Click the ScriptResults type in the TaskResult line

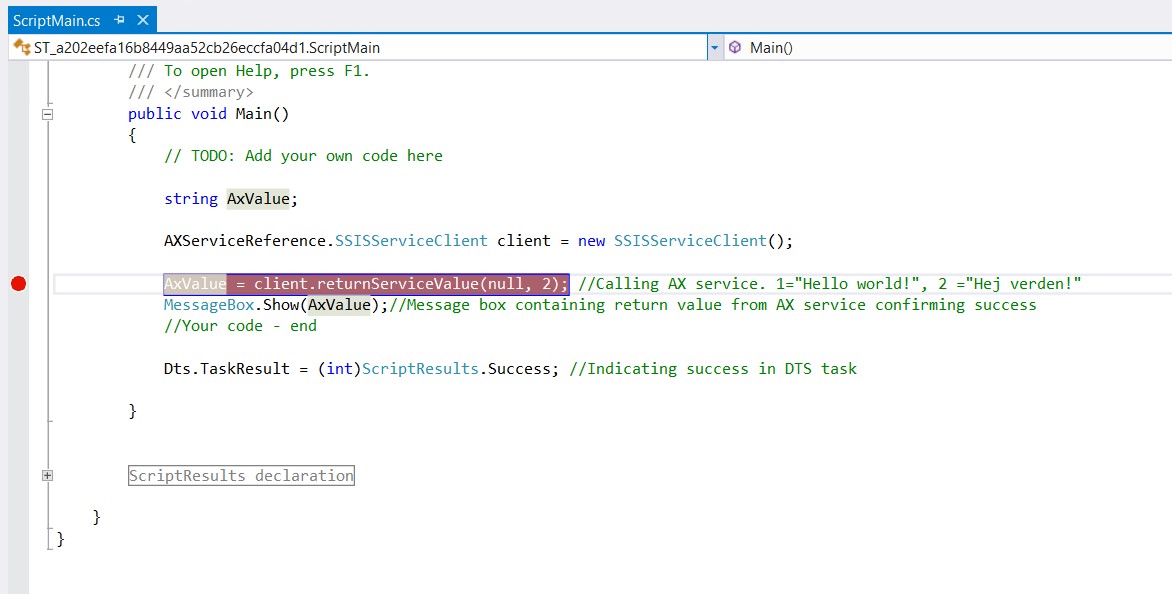click(419, 369)
